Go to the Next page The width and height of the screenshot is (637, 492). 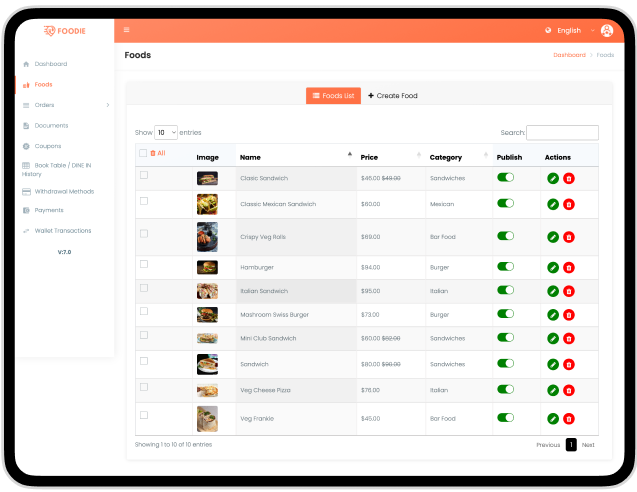[x=588, y=445]
